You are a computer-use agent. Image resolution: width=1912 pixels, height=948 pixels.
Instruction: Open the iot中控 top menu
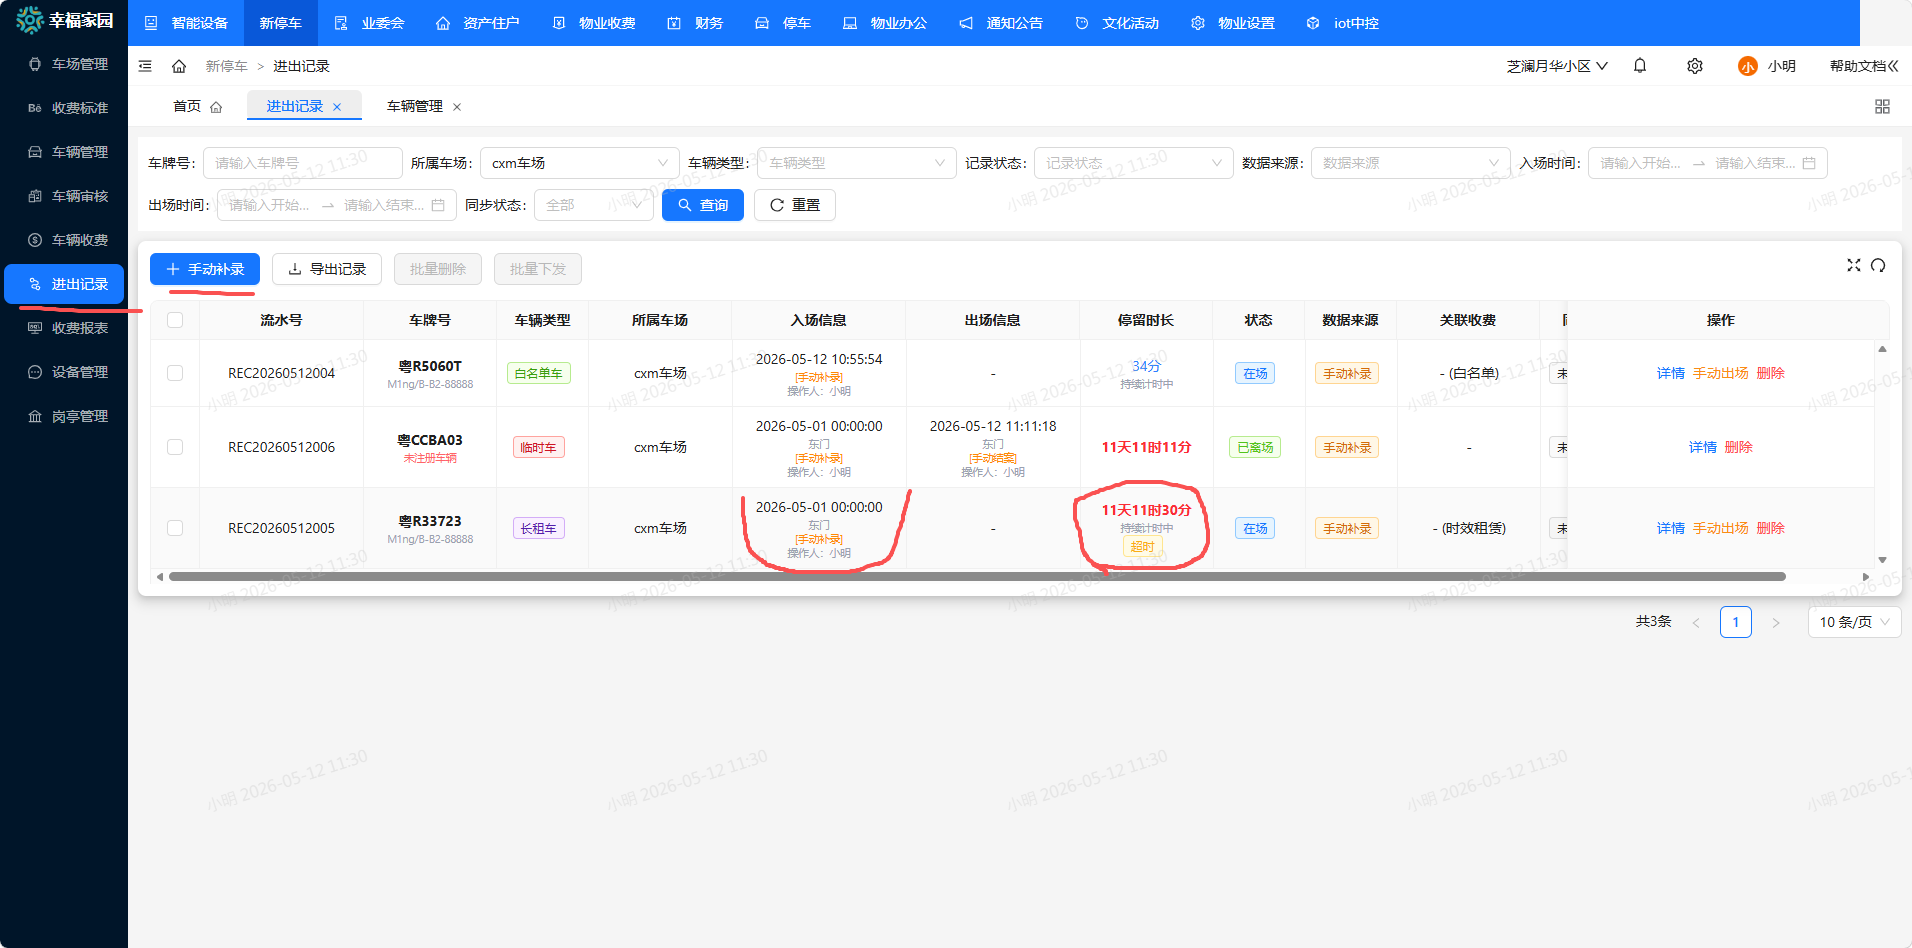pos(1343,23)
